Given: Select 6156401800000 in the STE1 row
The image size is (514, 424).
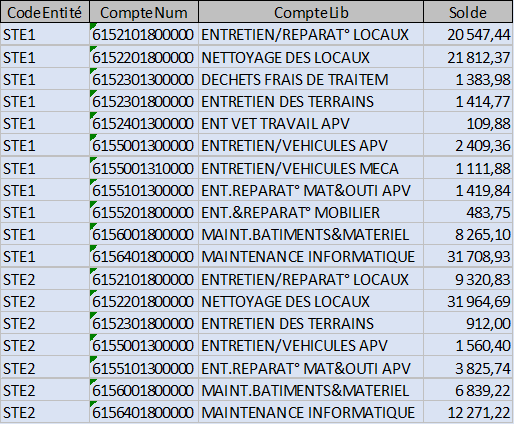Looking at the screenshot, I should coord(143,257).
